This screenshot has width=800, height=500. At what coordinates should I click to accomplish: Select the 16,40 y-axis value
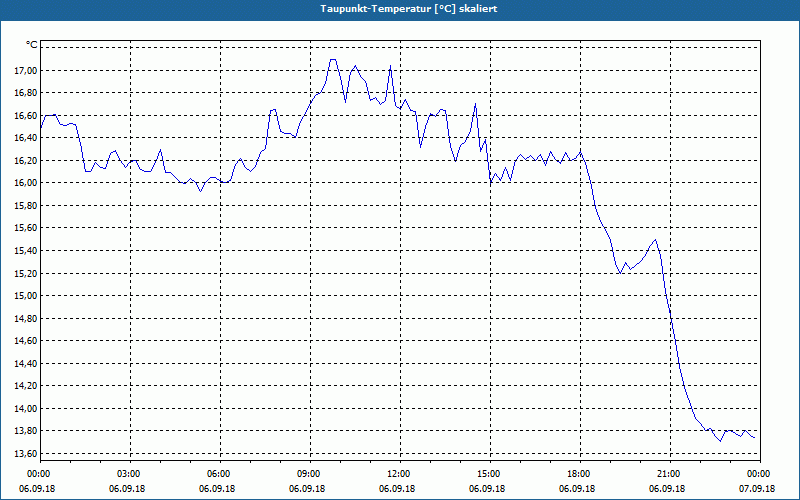pos(25,138)
